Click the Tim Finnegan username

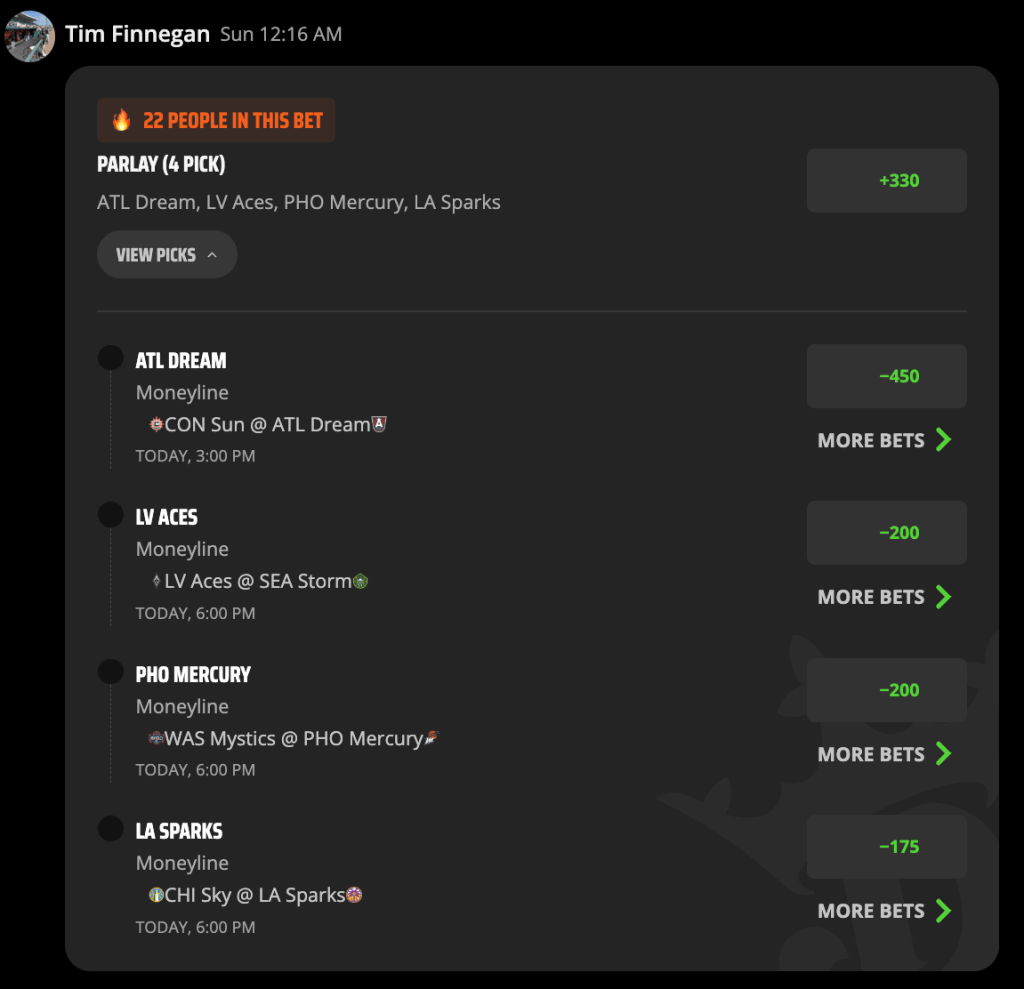coord(137,34)
